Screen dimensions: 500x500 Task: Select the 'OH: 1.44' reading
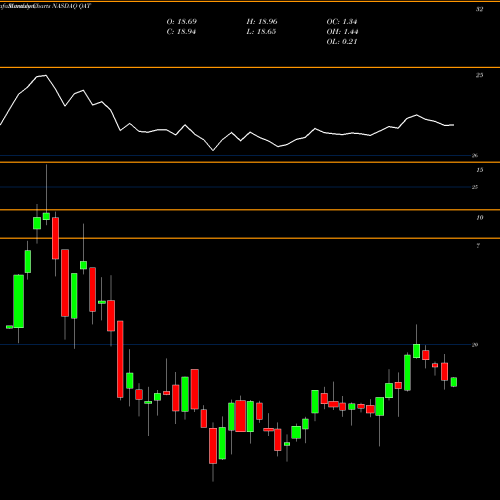(342, 32)
